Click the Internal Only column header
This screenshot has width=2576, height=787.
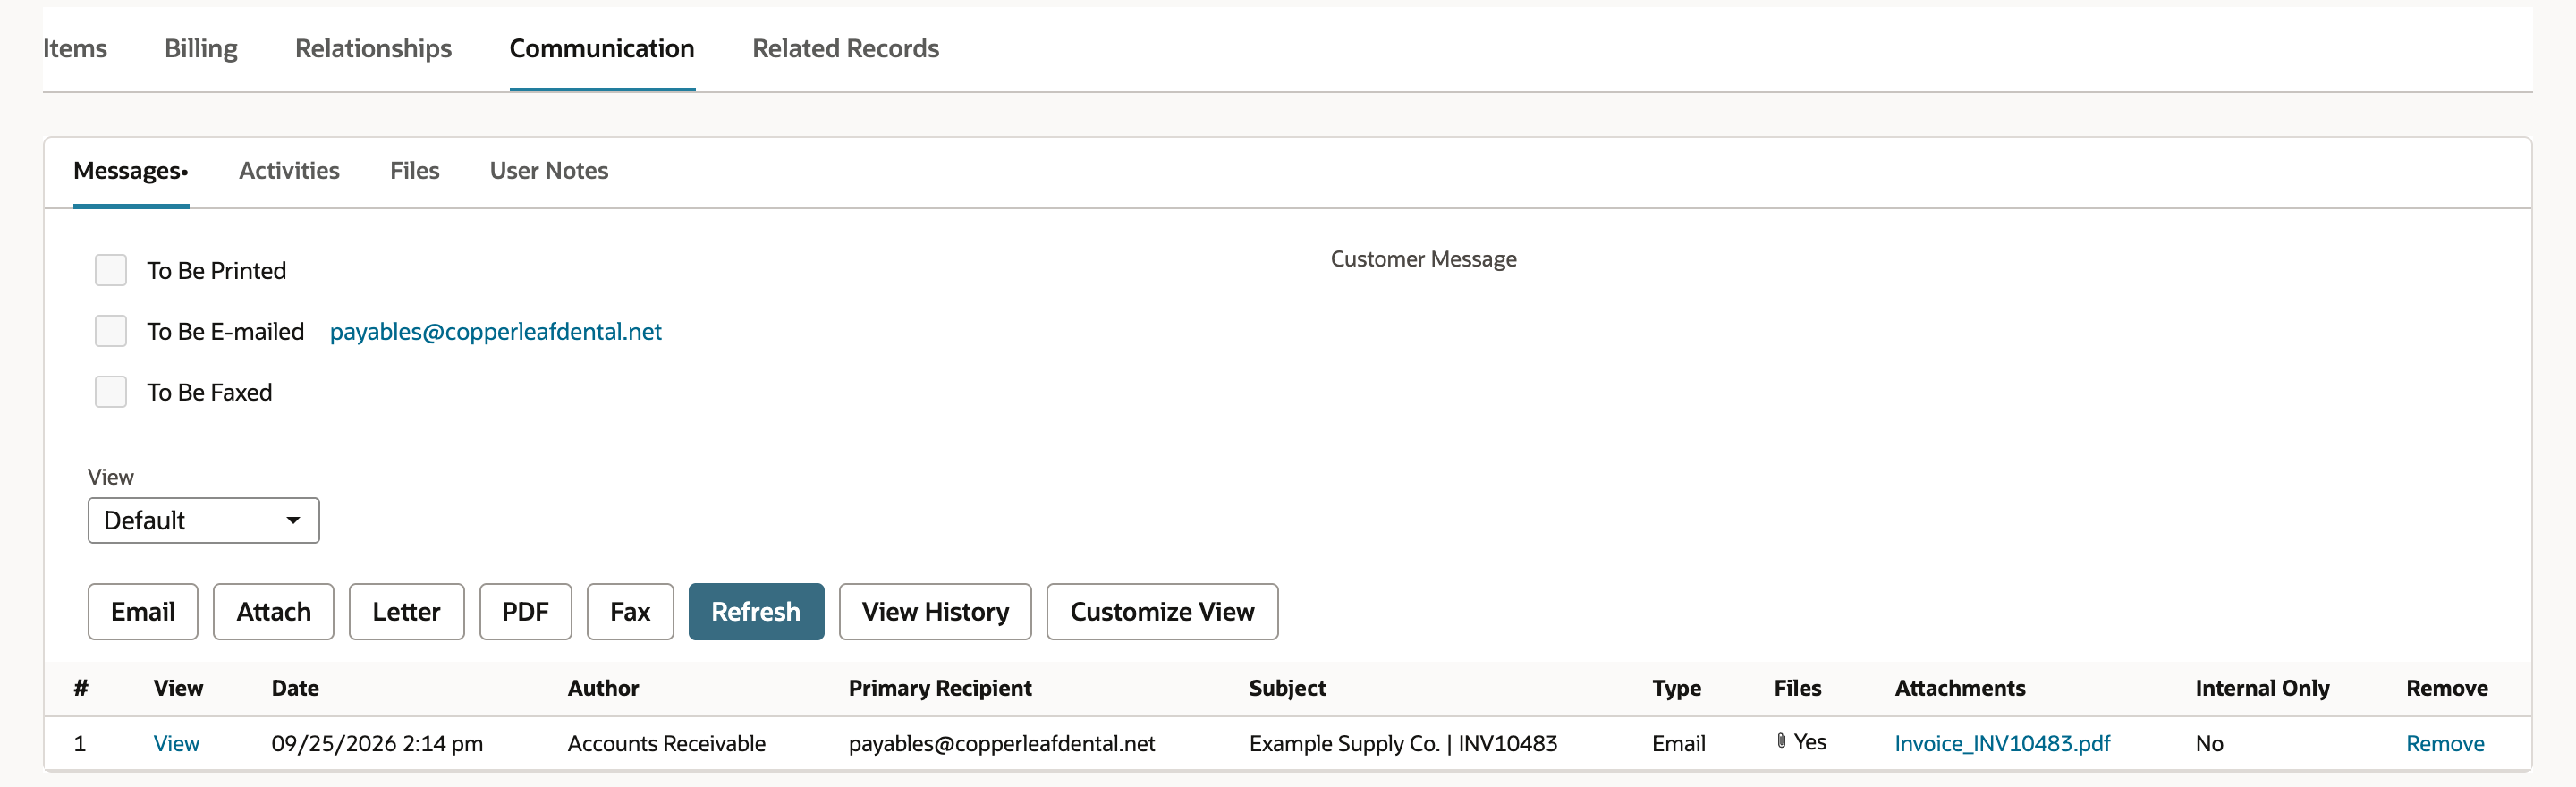click(x=2262, y=688)
